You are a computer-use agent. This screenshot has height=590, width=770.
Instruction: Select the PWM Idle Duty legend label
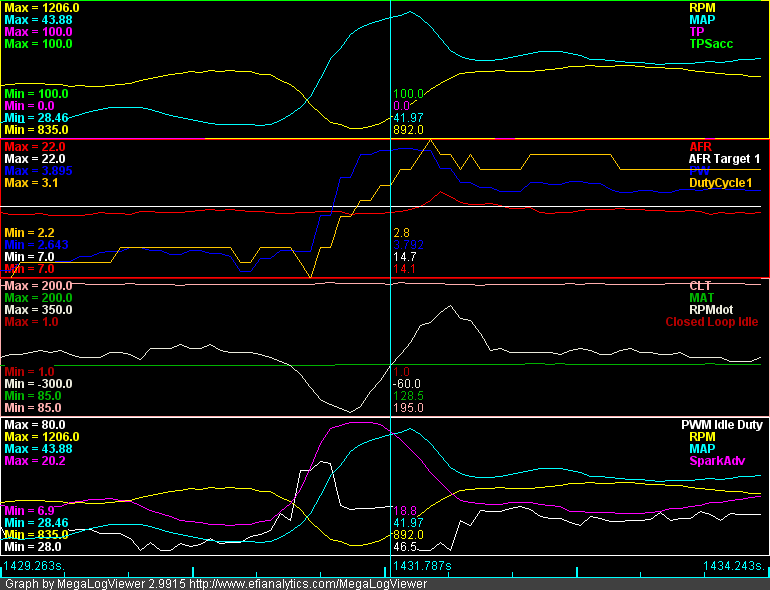pyautogui.click(x=722, y=425)
